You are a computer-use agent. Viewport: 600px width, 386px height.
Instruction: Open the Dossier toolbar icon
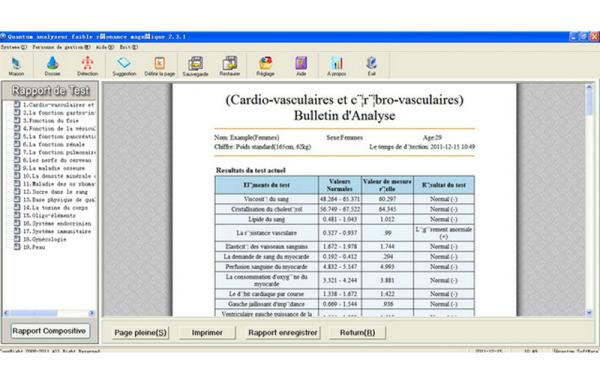click(52, 66)
